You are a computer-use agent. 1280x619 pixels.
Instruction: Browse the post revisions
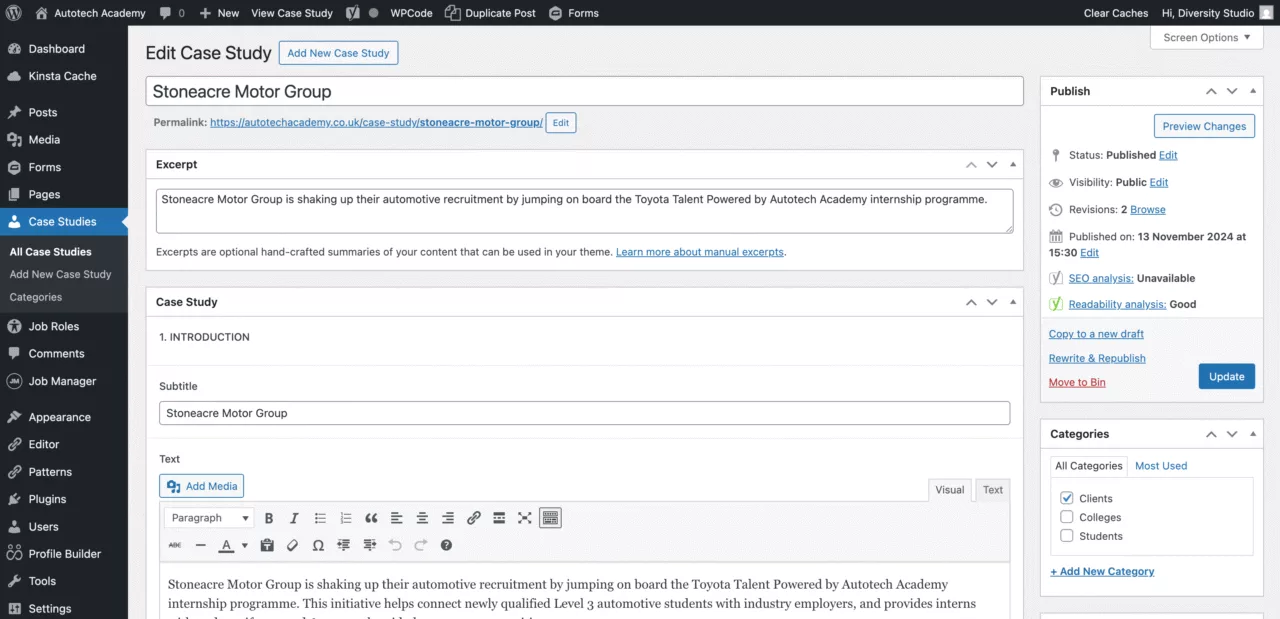coord(1148,210)
